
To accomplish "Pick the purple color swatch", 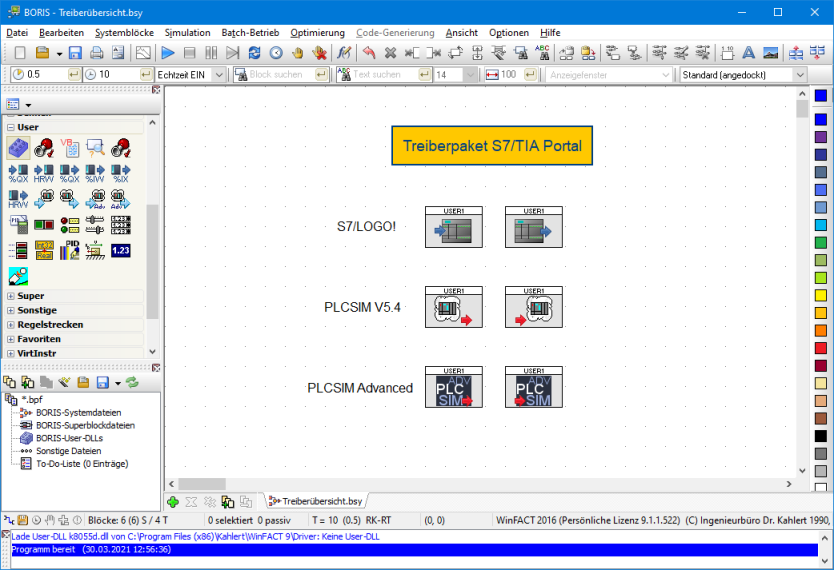I will tap(821, 137).
